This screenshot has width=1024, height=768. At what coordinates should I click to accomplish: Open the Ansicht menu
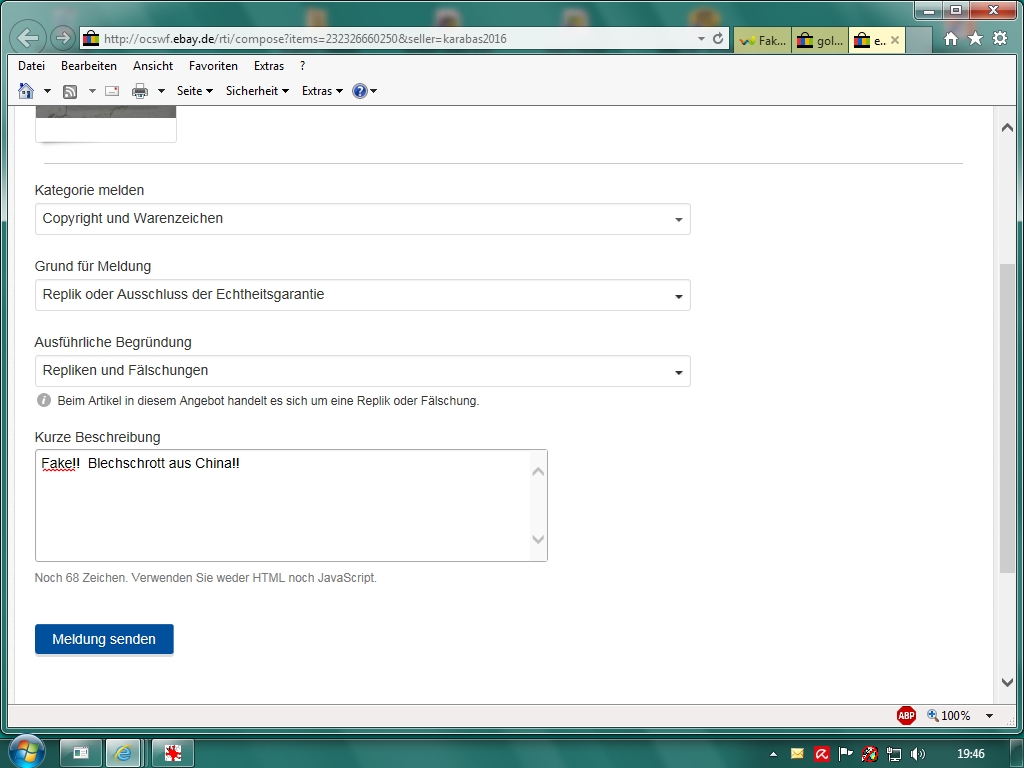[x=153, y=66]
